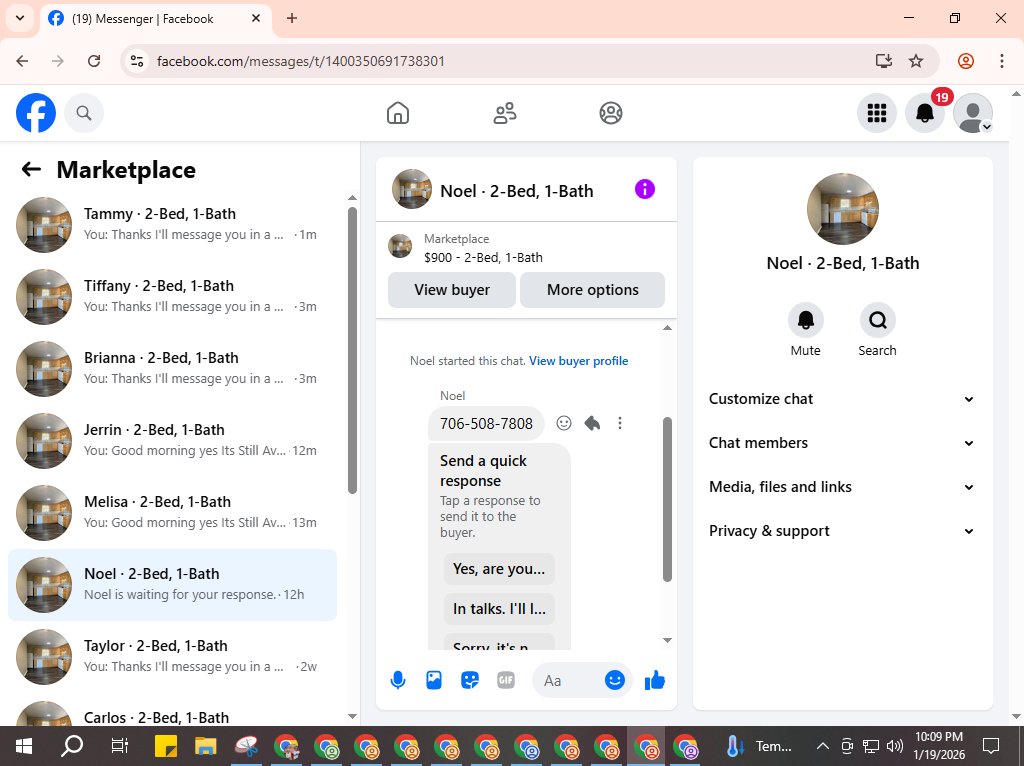Go to Facebook Home icon
This screenshot has height=766, width=1024.
coord(398,113)
